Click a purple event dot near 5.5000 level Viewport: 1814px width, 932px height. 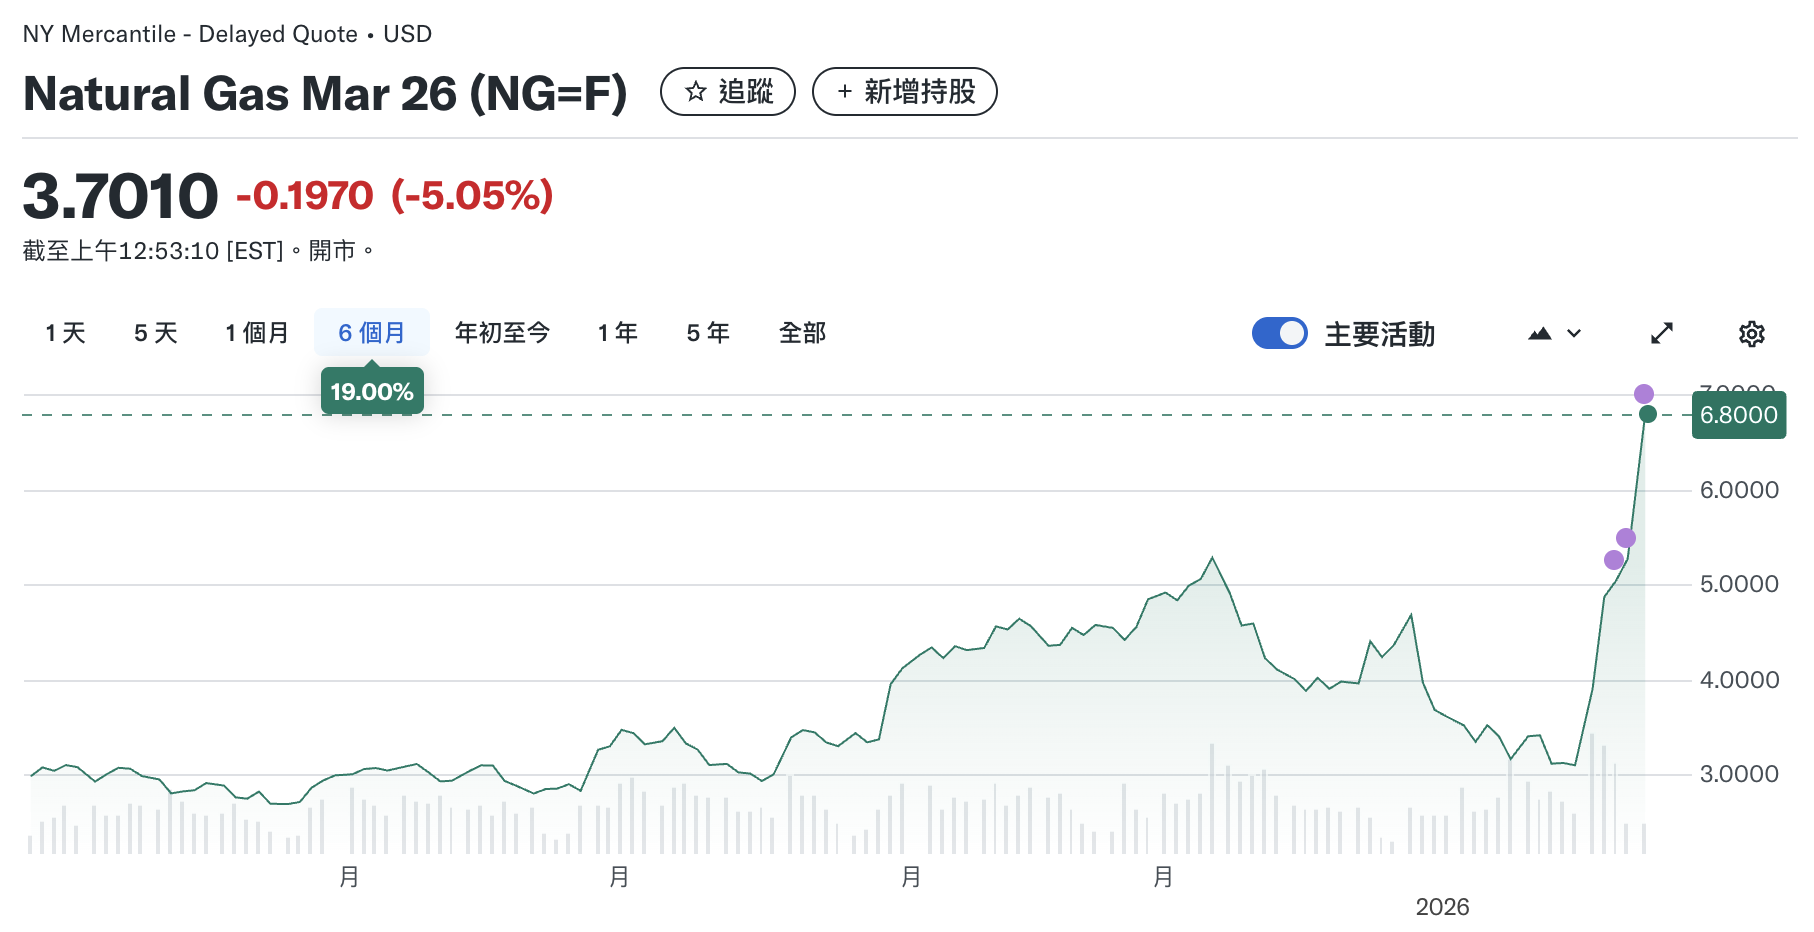1626,537
